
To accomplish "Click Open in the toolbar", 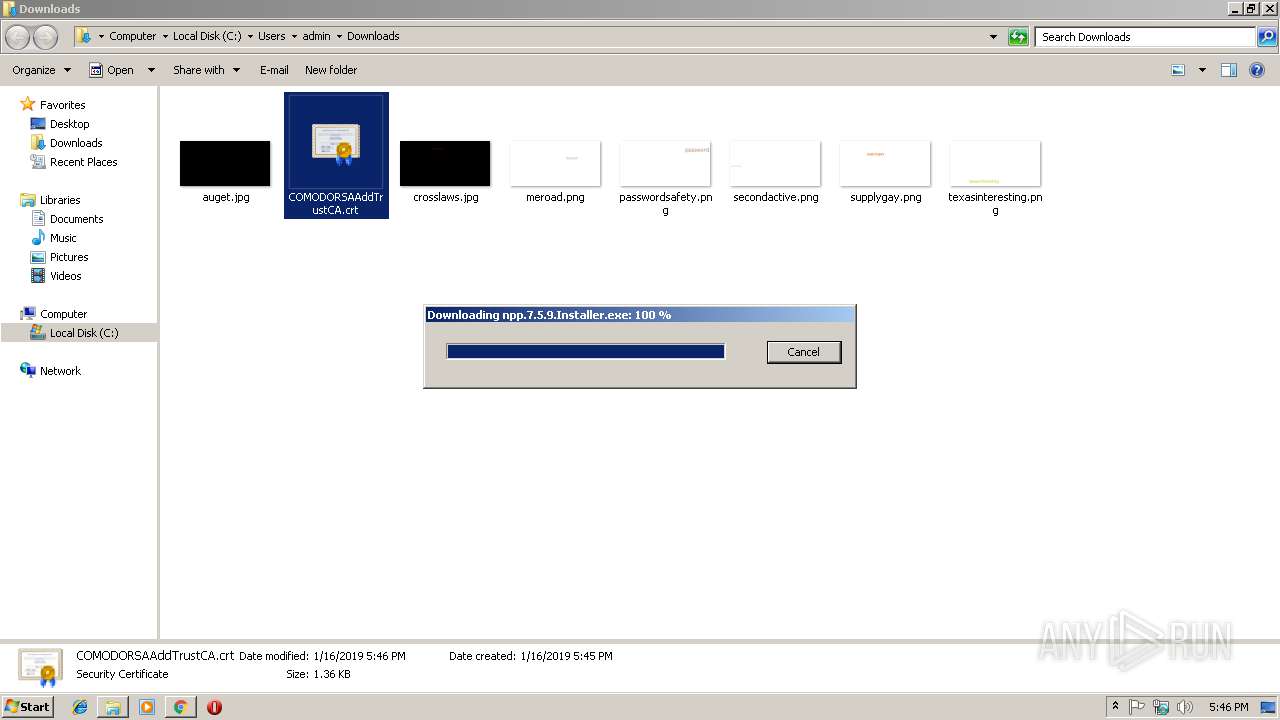I will [x=113, y=70].
